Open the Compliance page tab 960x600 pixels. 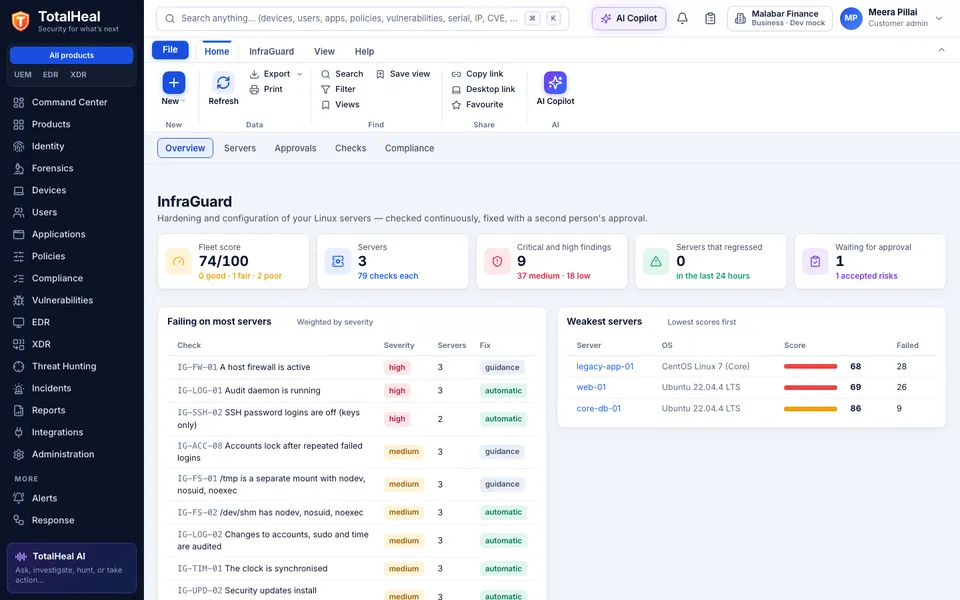[409, 148]
